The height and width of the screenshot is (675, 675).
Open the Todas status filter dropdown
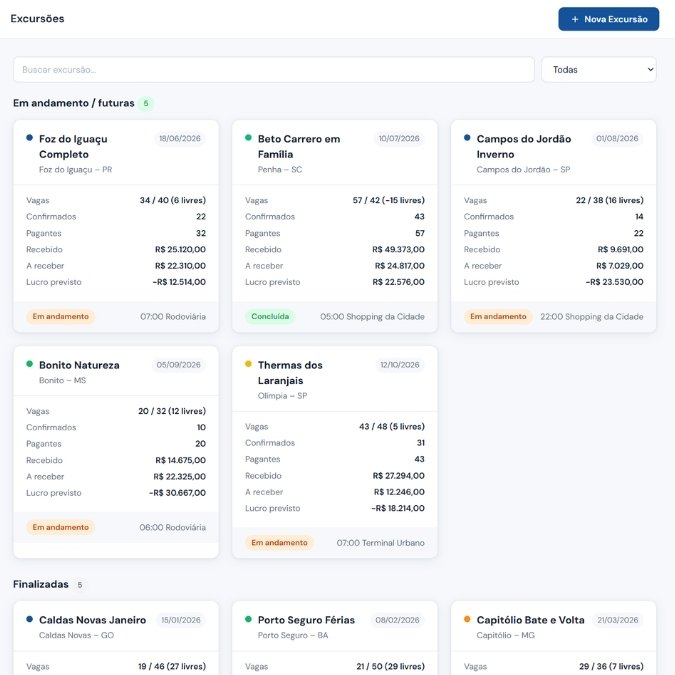pyautogui.click(x=599, y=70)
